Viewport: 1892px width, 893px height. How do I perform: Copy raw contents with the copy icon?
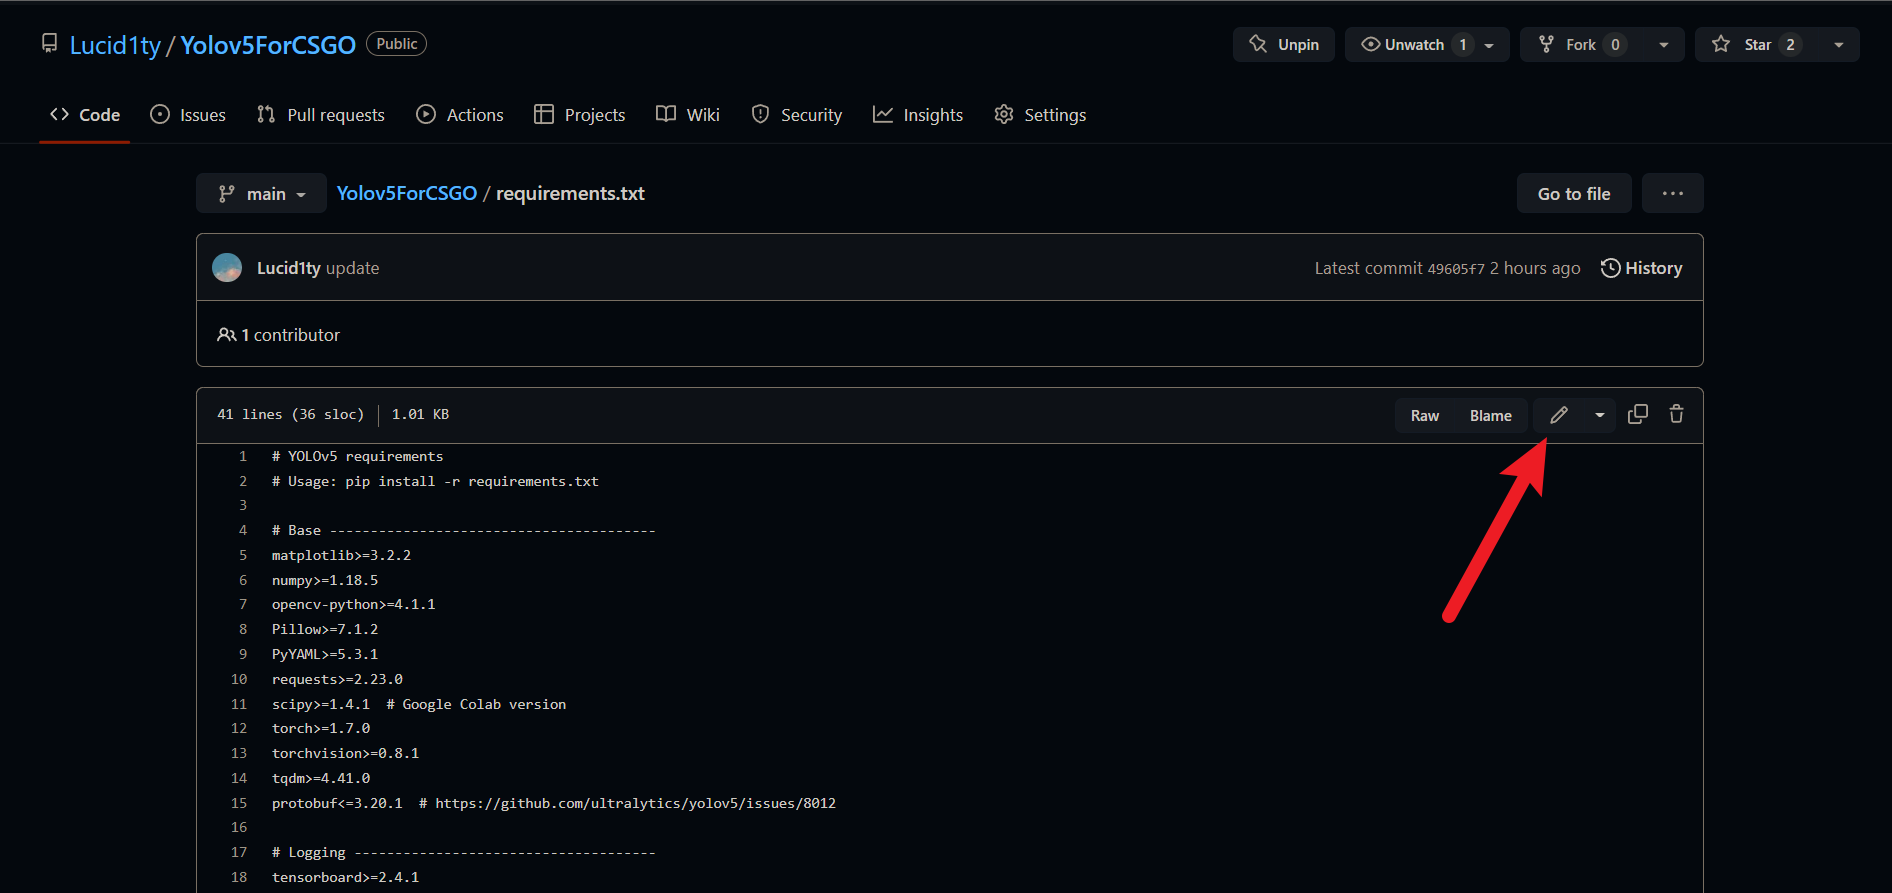point(1638,414)
